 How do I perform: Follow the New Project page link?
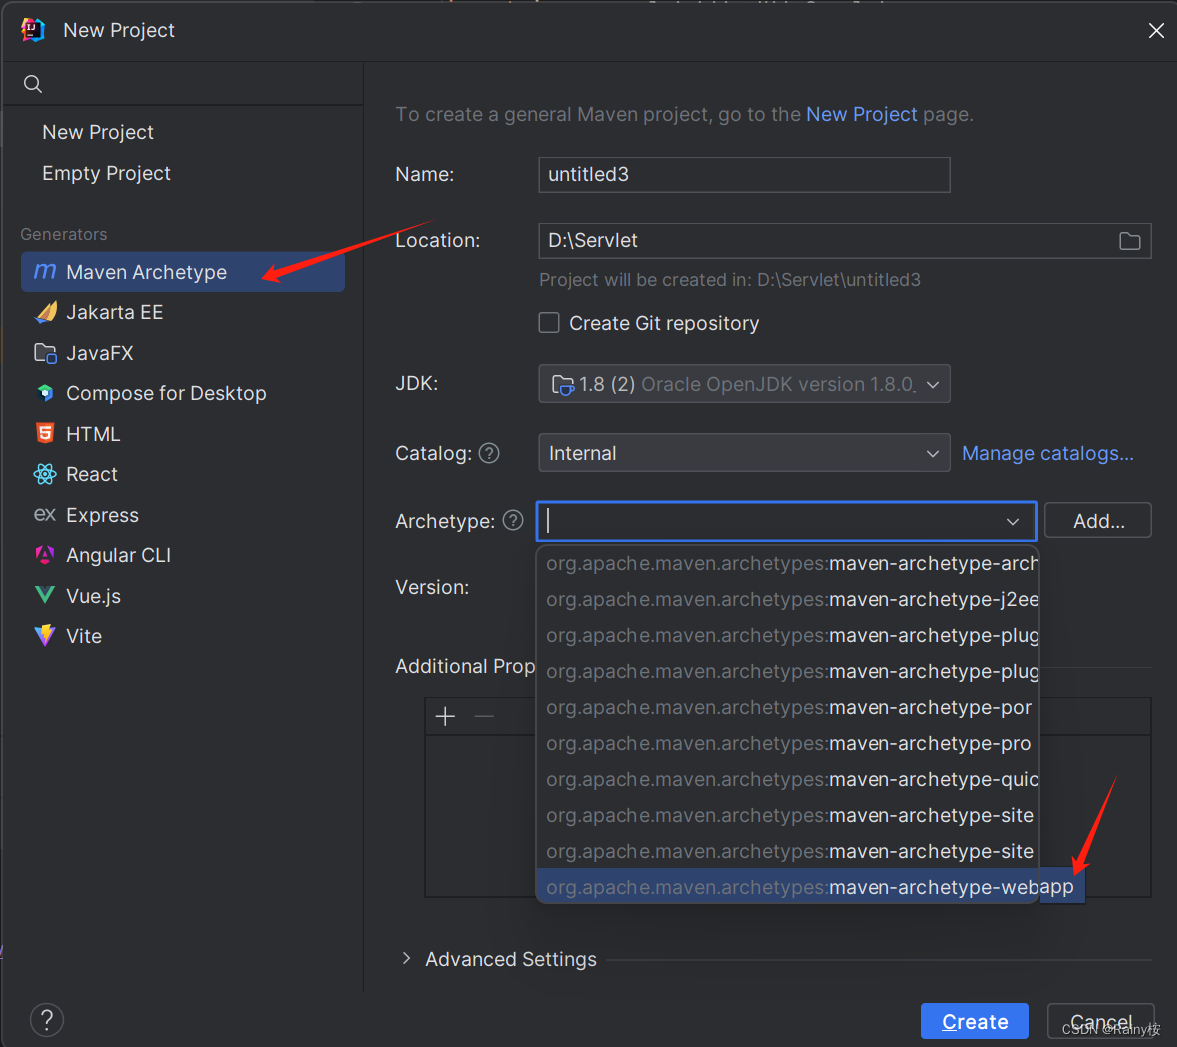click(862, 114)
